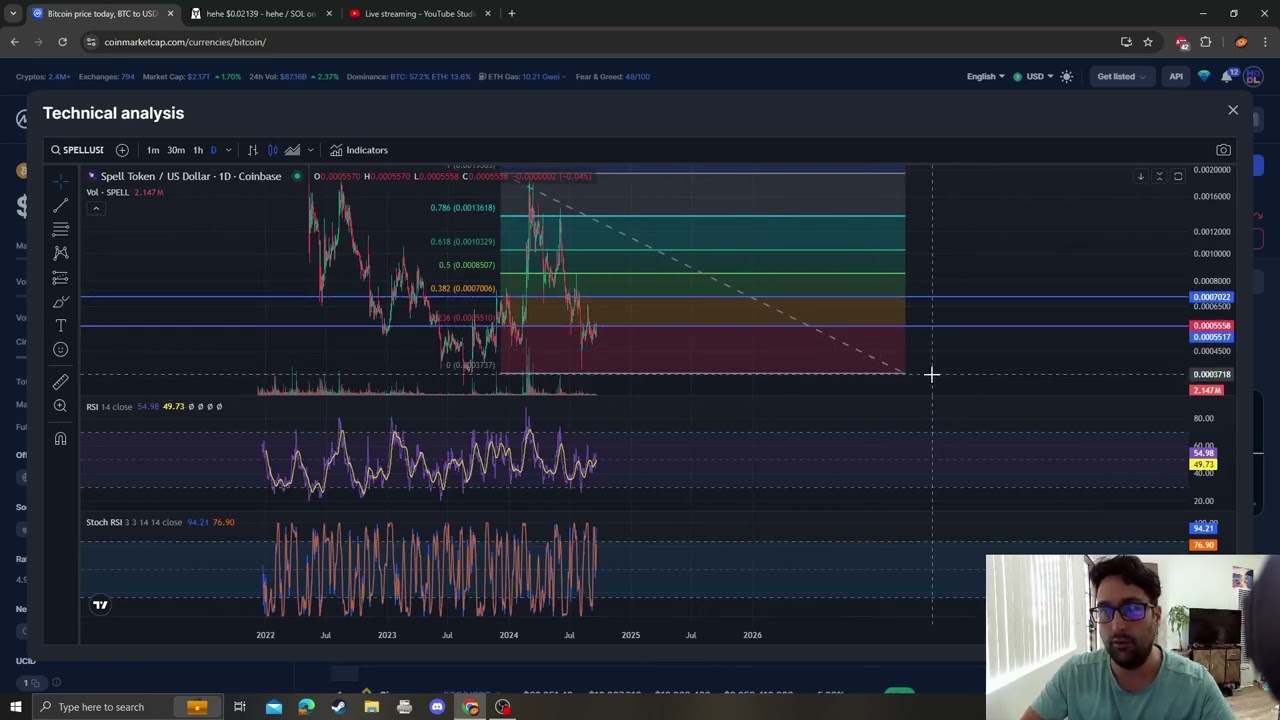Go back in browser
Screen dimensions: 1280x720
14,42
